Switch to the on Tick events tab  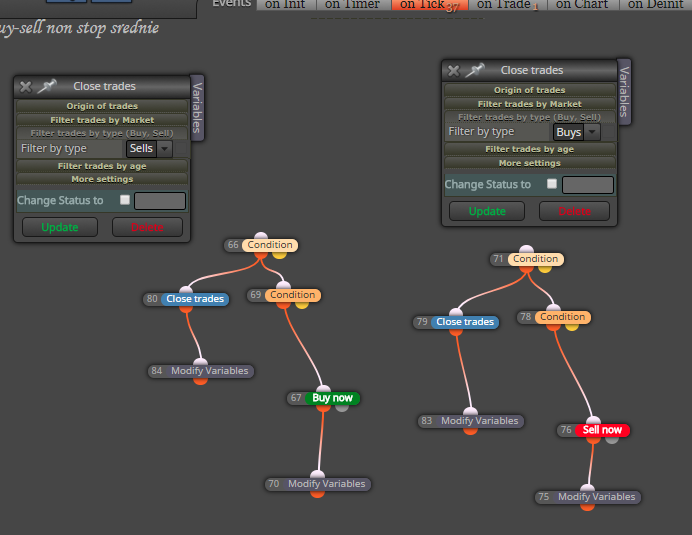[429, 4]
